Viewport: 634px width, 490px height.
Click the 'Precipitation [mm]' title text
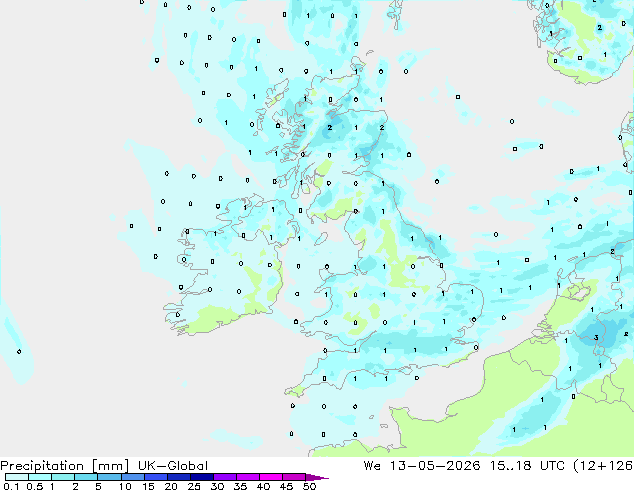pos(65,466)
